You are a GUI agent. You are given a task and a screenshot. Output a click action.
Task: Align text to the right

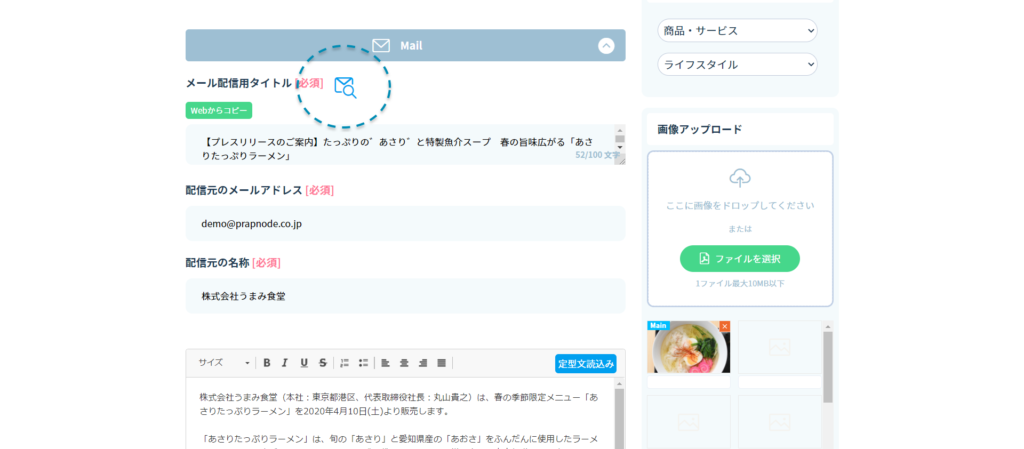(x=422, y=363)
